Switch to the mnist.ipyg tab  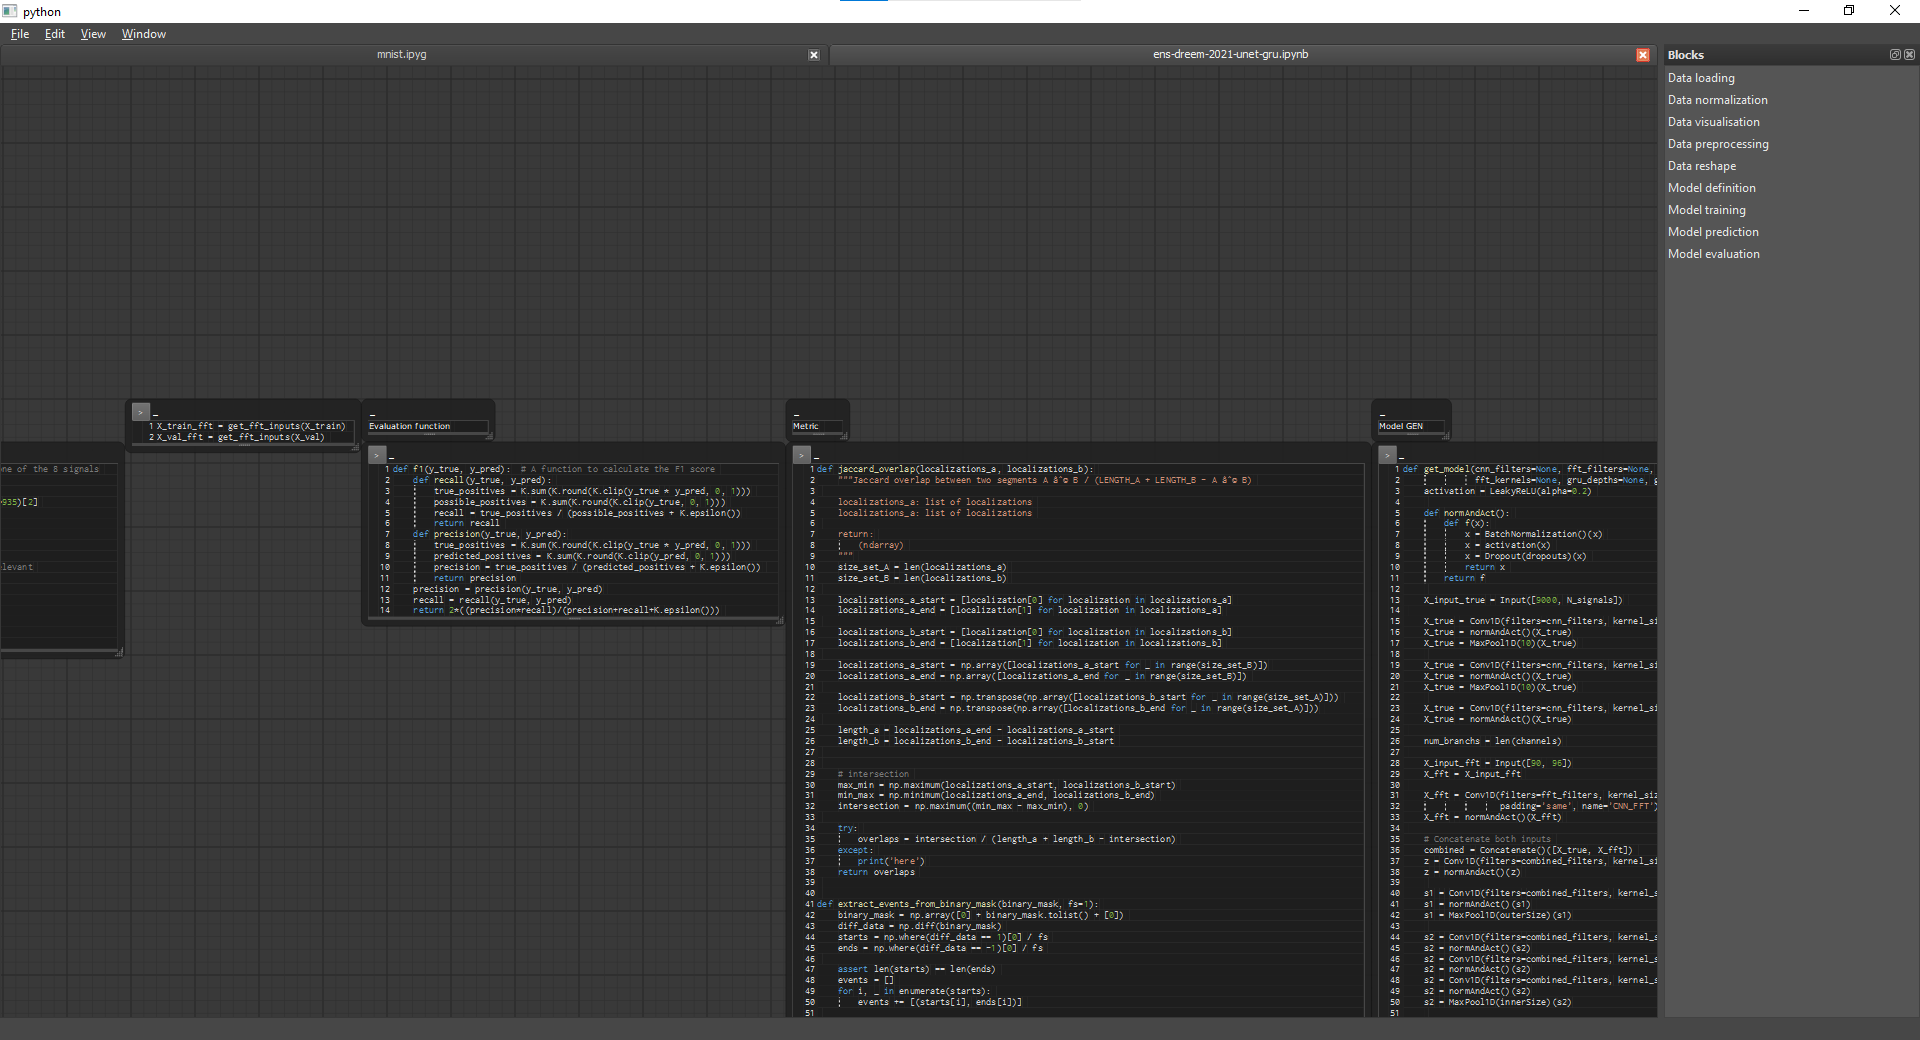click(x=401, y=55)
